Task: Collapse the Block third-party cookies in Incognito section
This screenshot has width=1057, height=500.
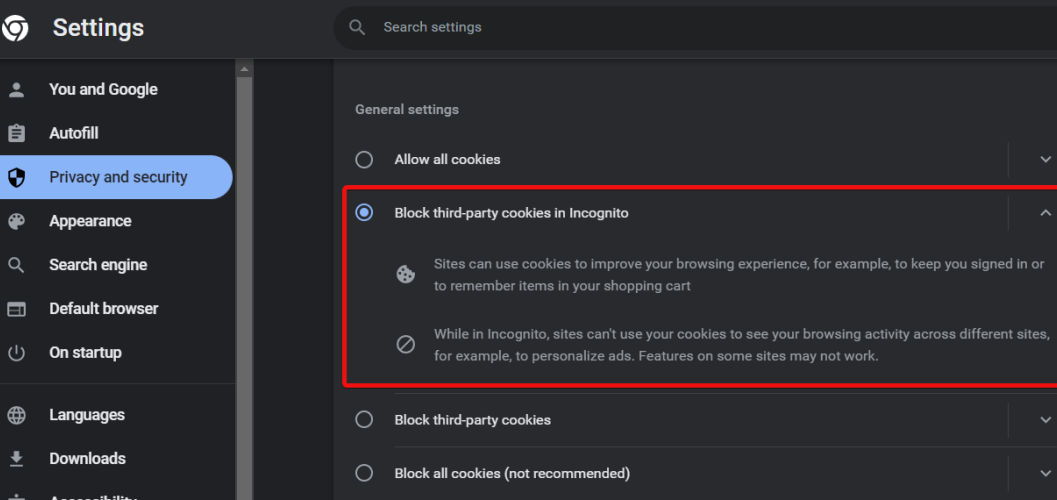Action: pyautogui.click(x=1045, y=213)
